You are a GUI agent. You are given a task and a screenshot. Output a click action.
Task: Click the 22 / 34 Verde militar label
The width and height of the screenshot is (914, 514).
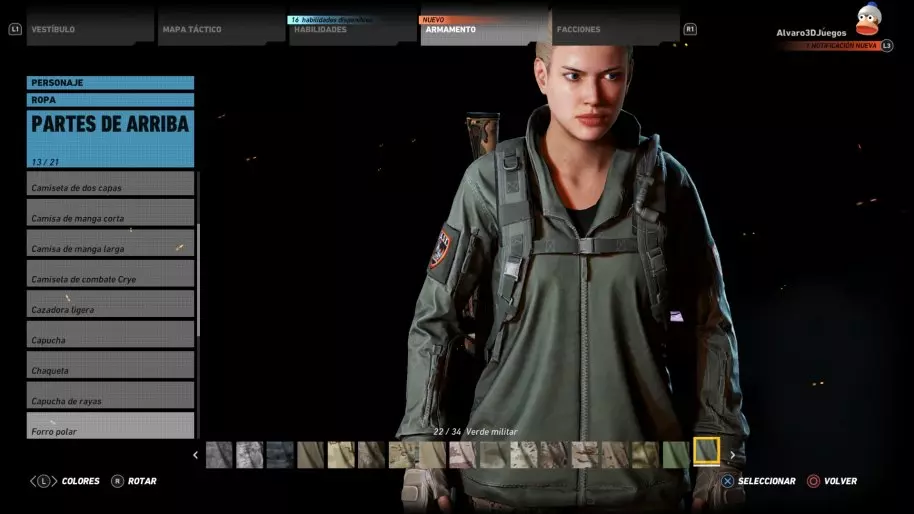click(x=475, y=432)
